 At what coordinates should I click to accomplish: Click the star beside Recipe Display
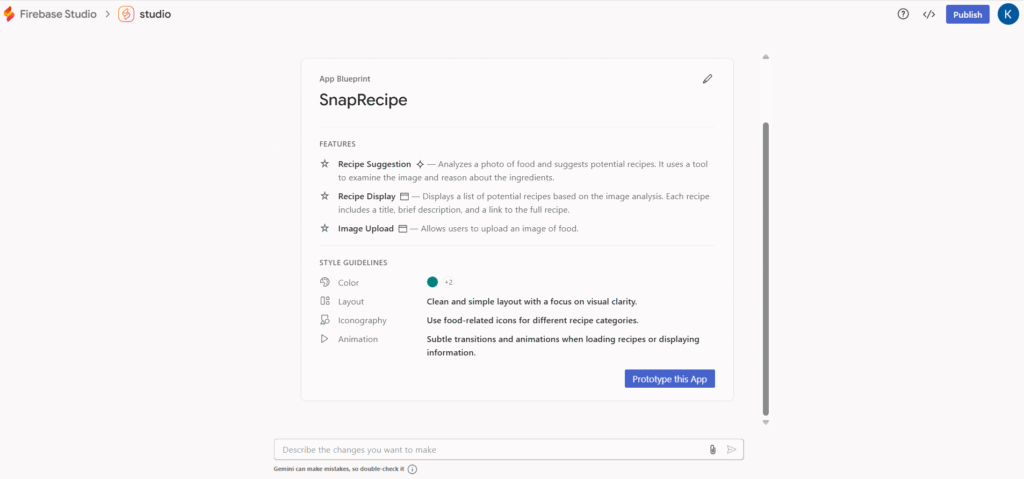tap(325, 196)
